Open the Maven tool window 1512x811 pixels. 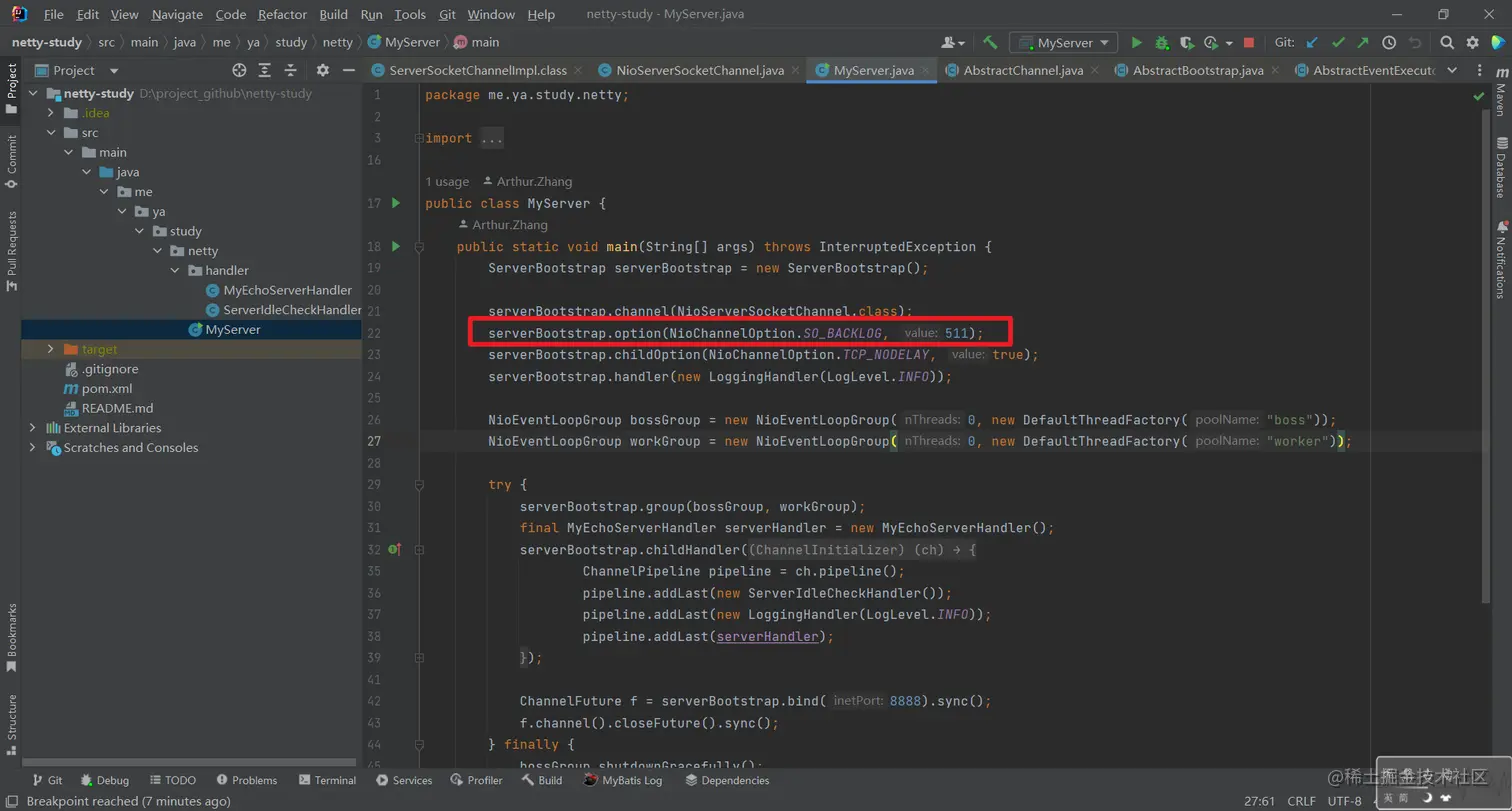1500,94
